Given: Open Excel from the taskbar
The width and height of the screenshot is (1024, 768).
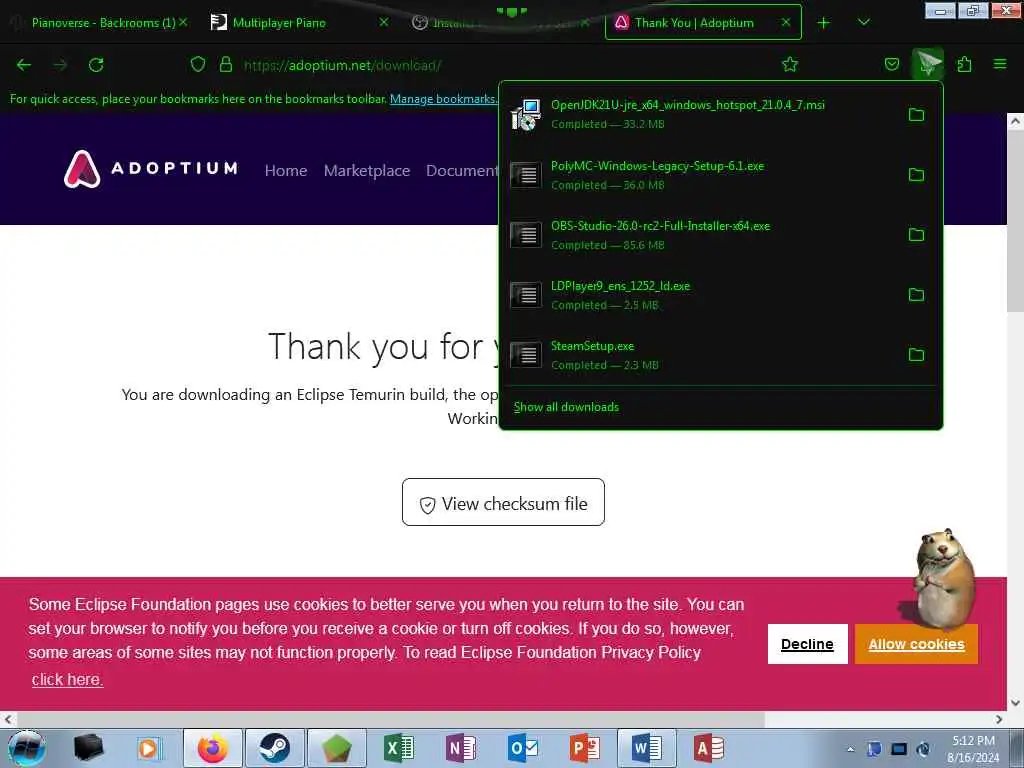Looking at the screenshot, I should tap(398, 748).
